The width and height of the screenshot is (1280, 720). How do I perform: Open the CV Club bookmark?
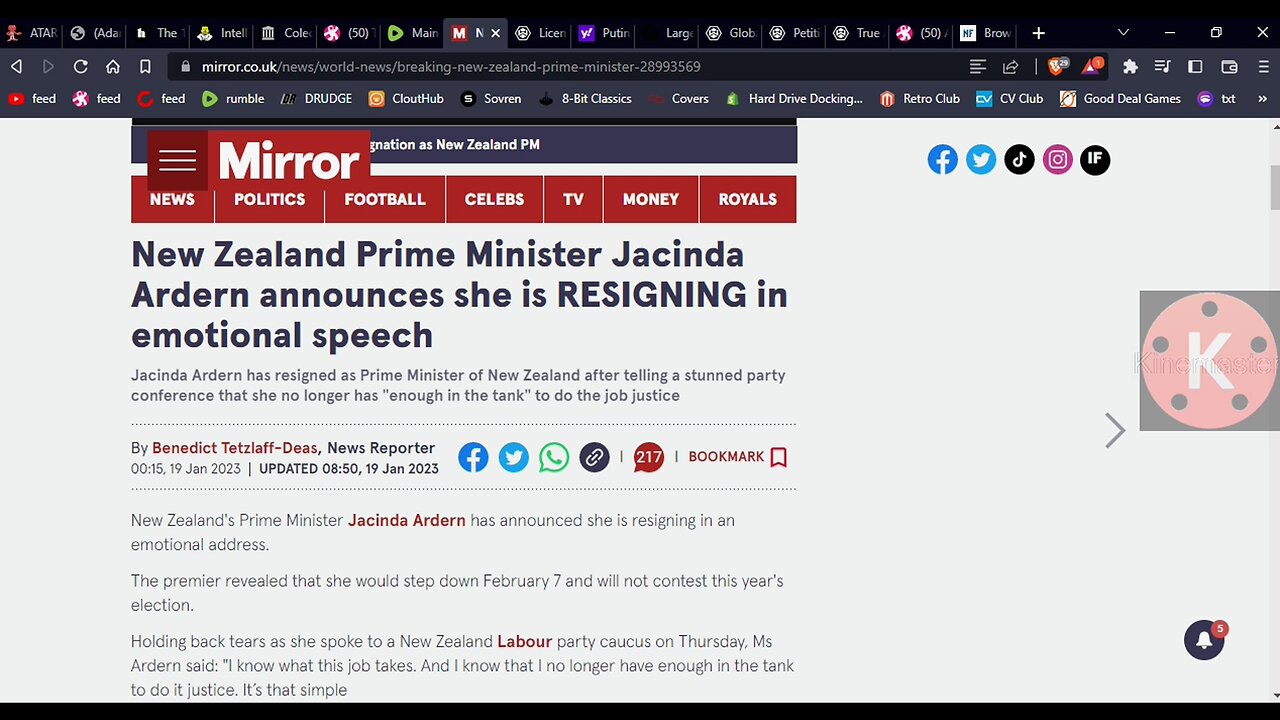pos(1009,99)
